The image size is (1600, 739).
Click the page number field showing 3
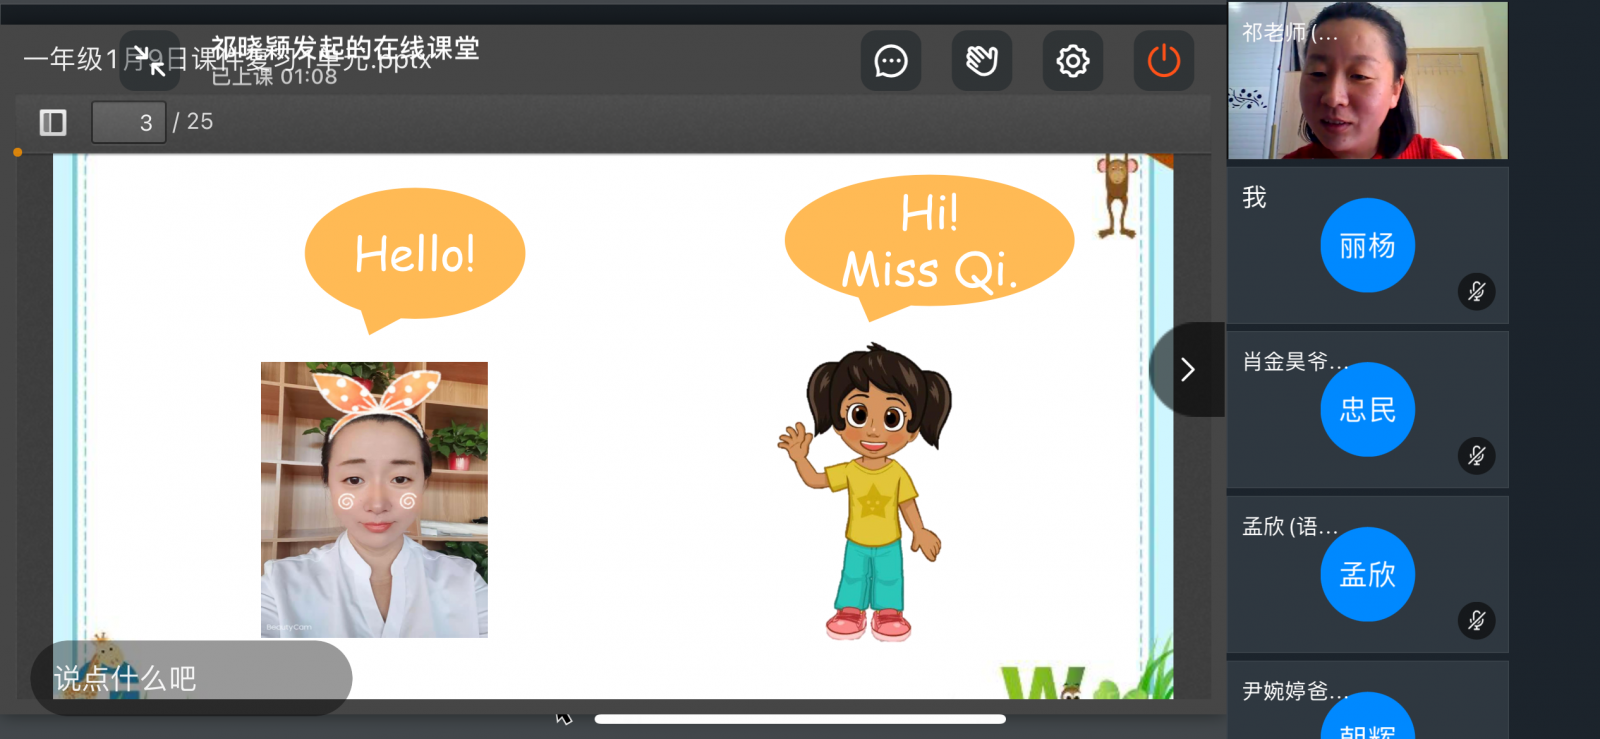click(129, 123)
